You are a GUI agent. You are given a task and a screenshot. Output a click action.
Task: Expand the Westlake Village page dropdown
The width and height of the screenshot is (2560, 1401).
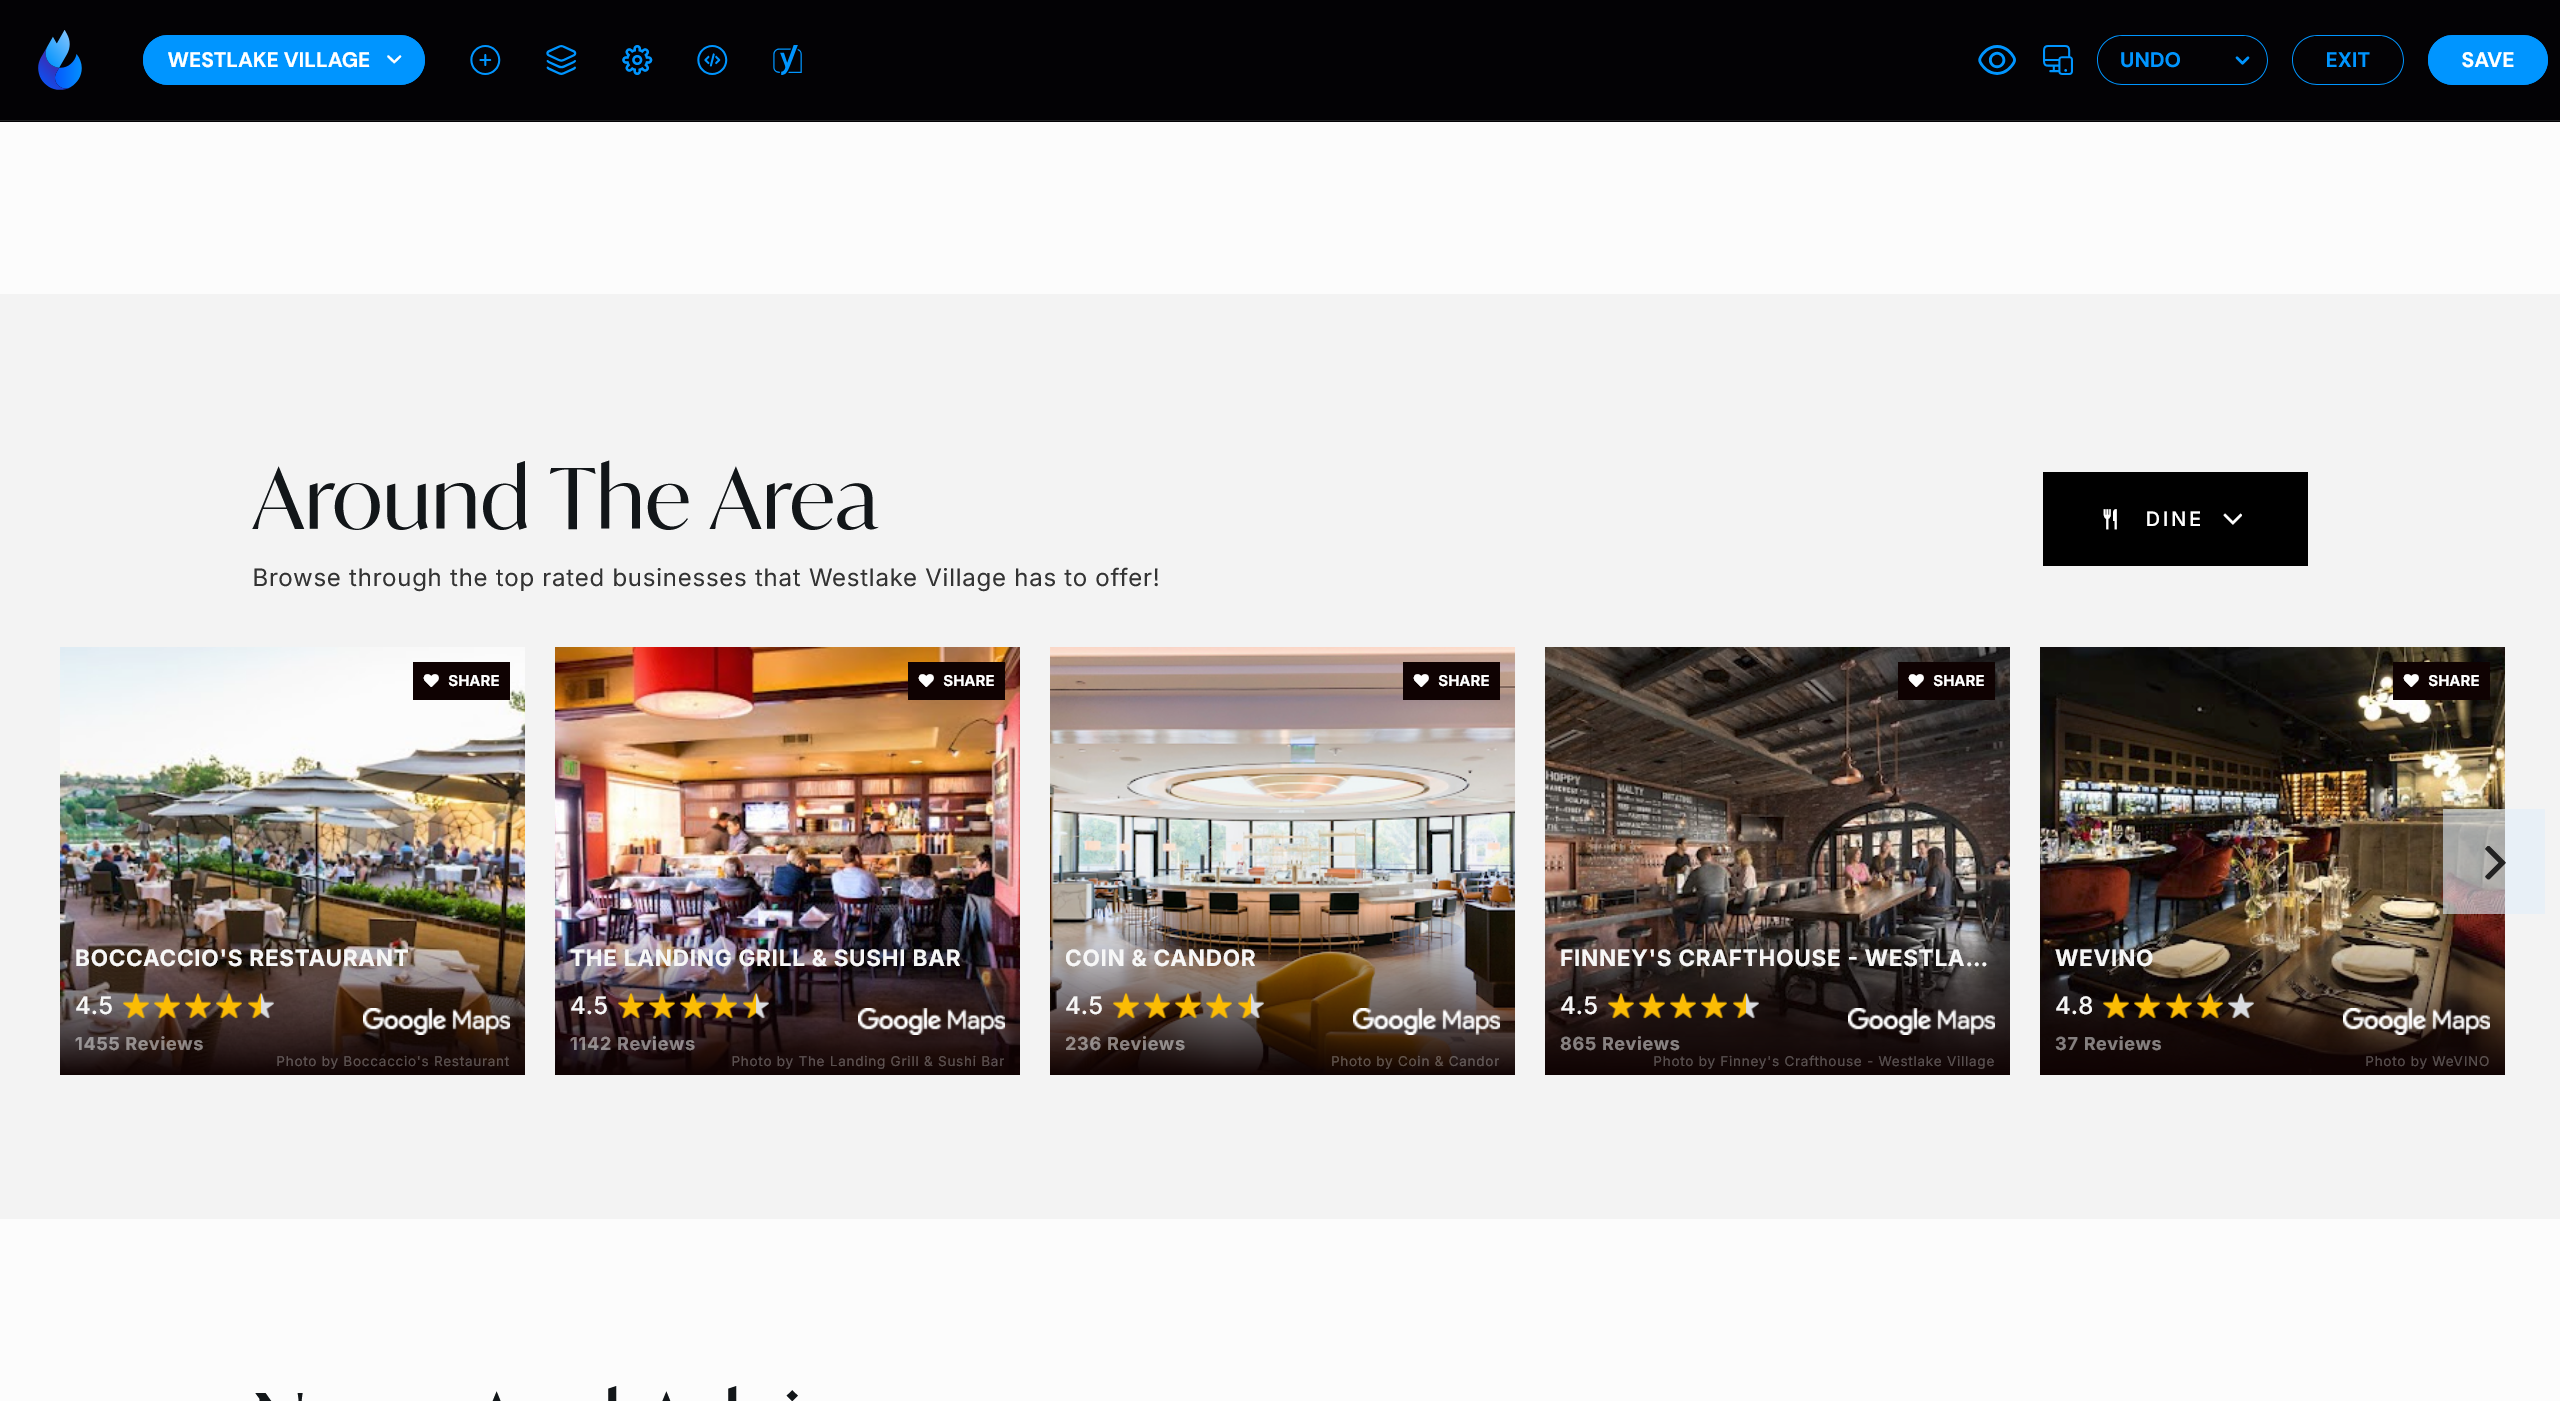tap(284, 60)
